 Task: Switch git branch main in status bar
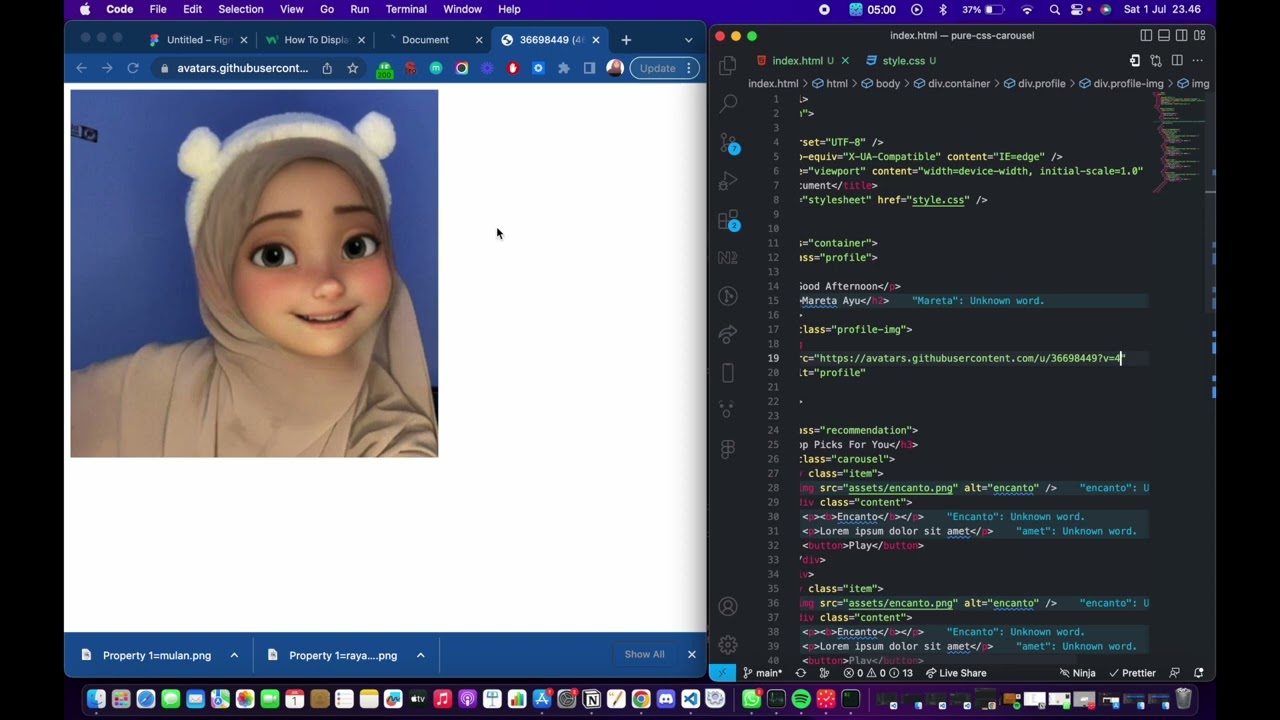point(762,673)
